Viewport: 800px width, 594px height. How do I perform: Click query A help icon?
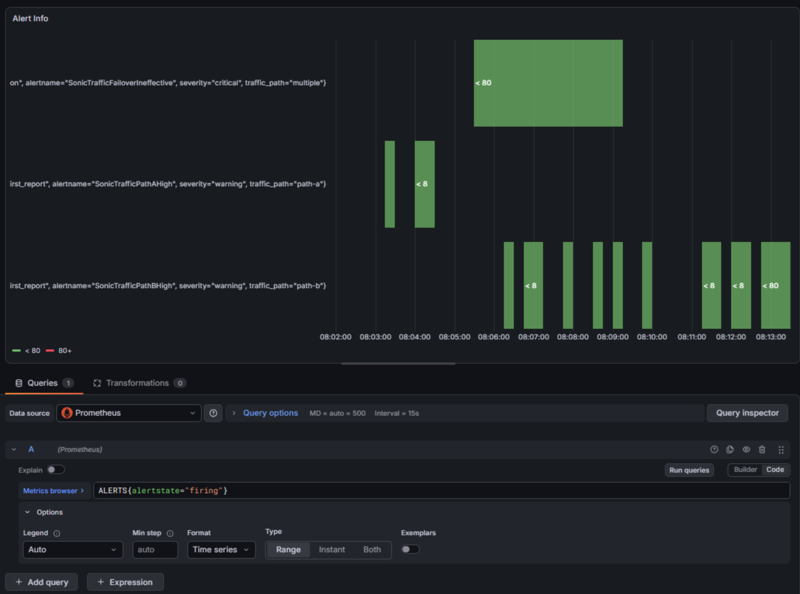714,450
